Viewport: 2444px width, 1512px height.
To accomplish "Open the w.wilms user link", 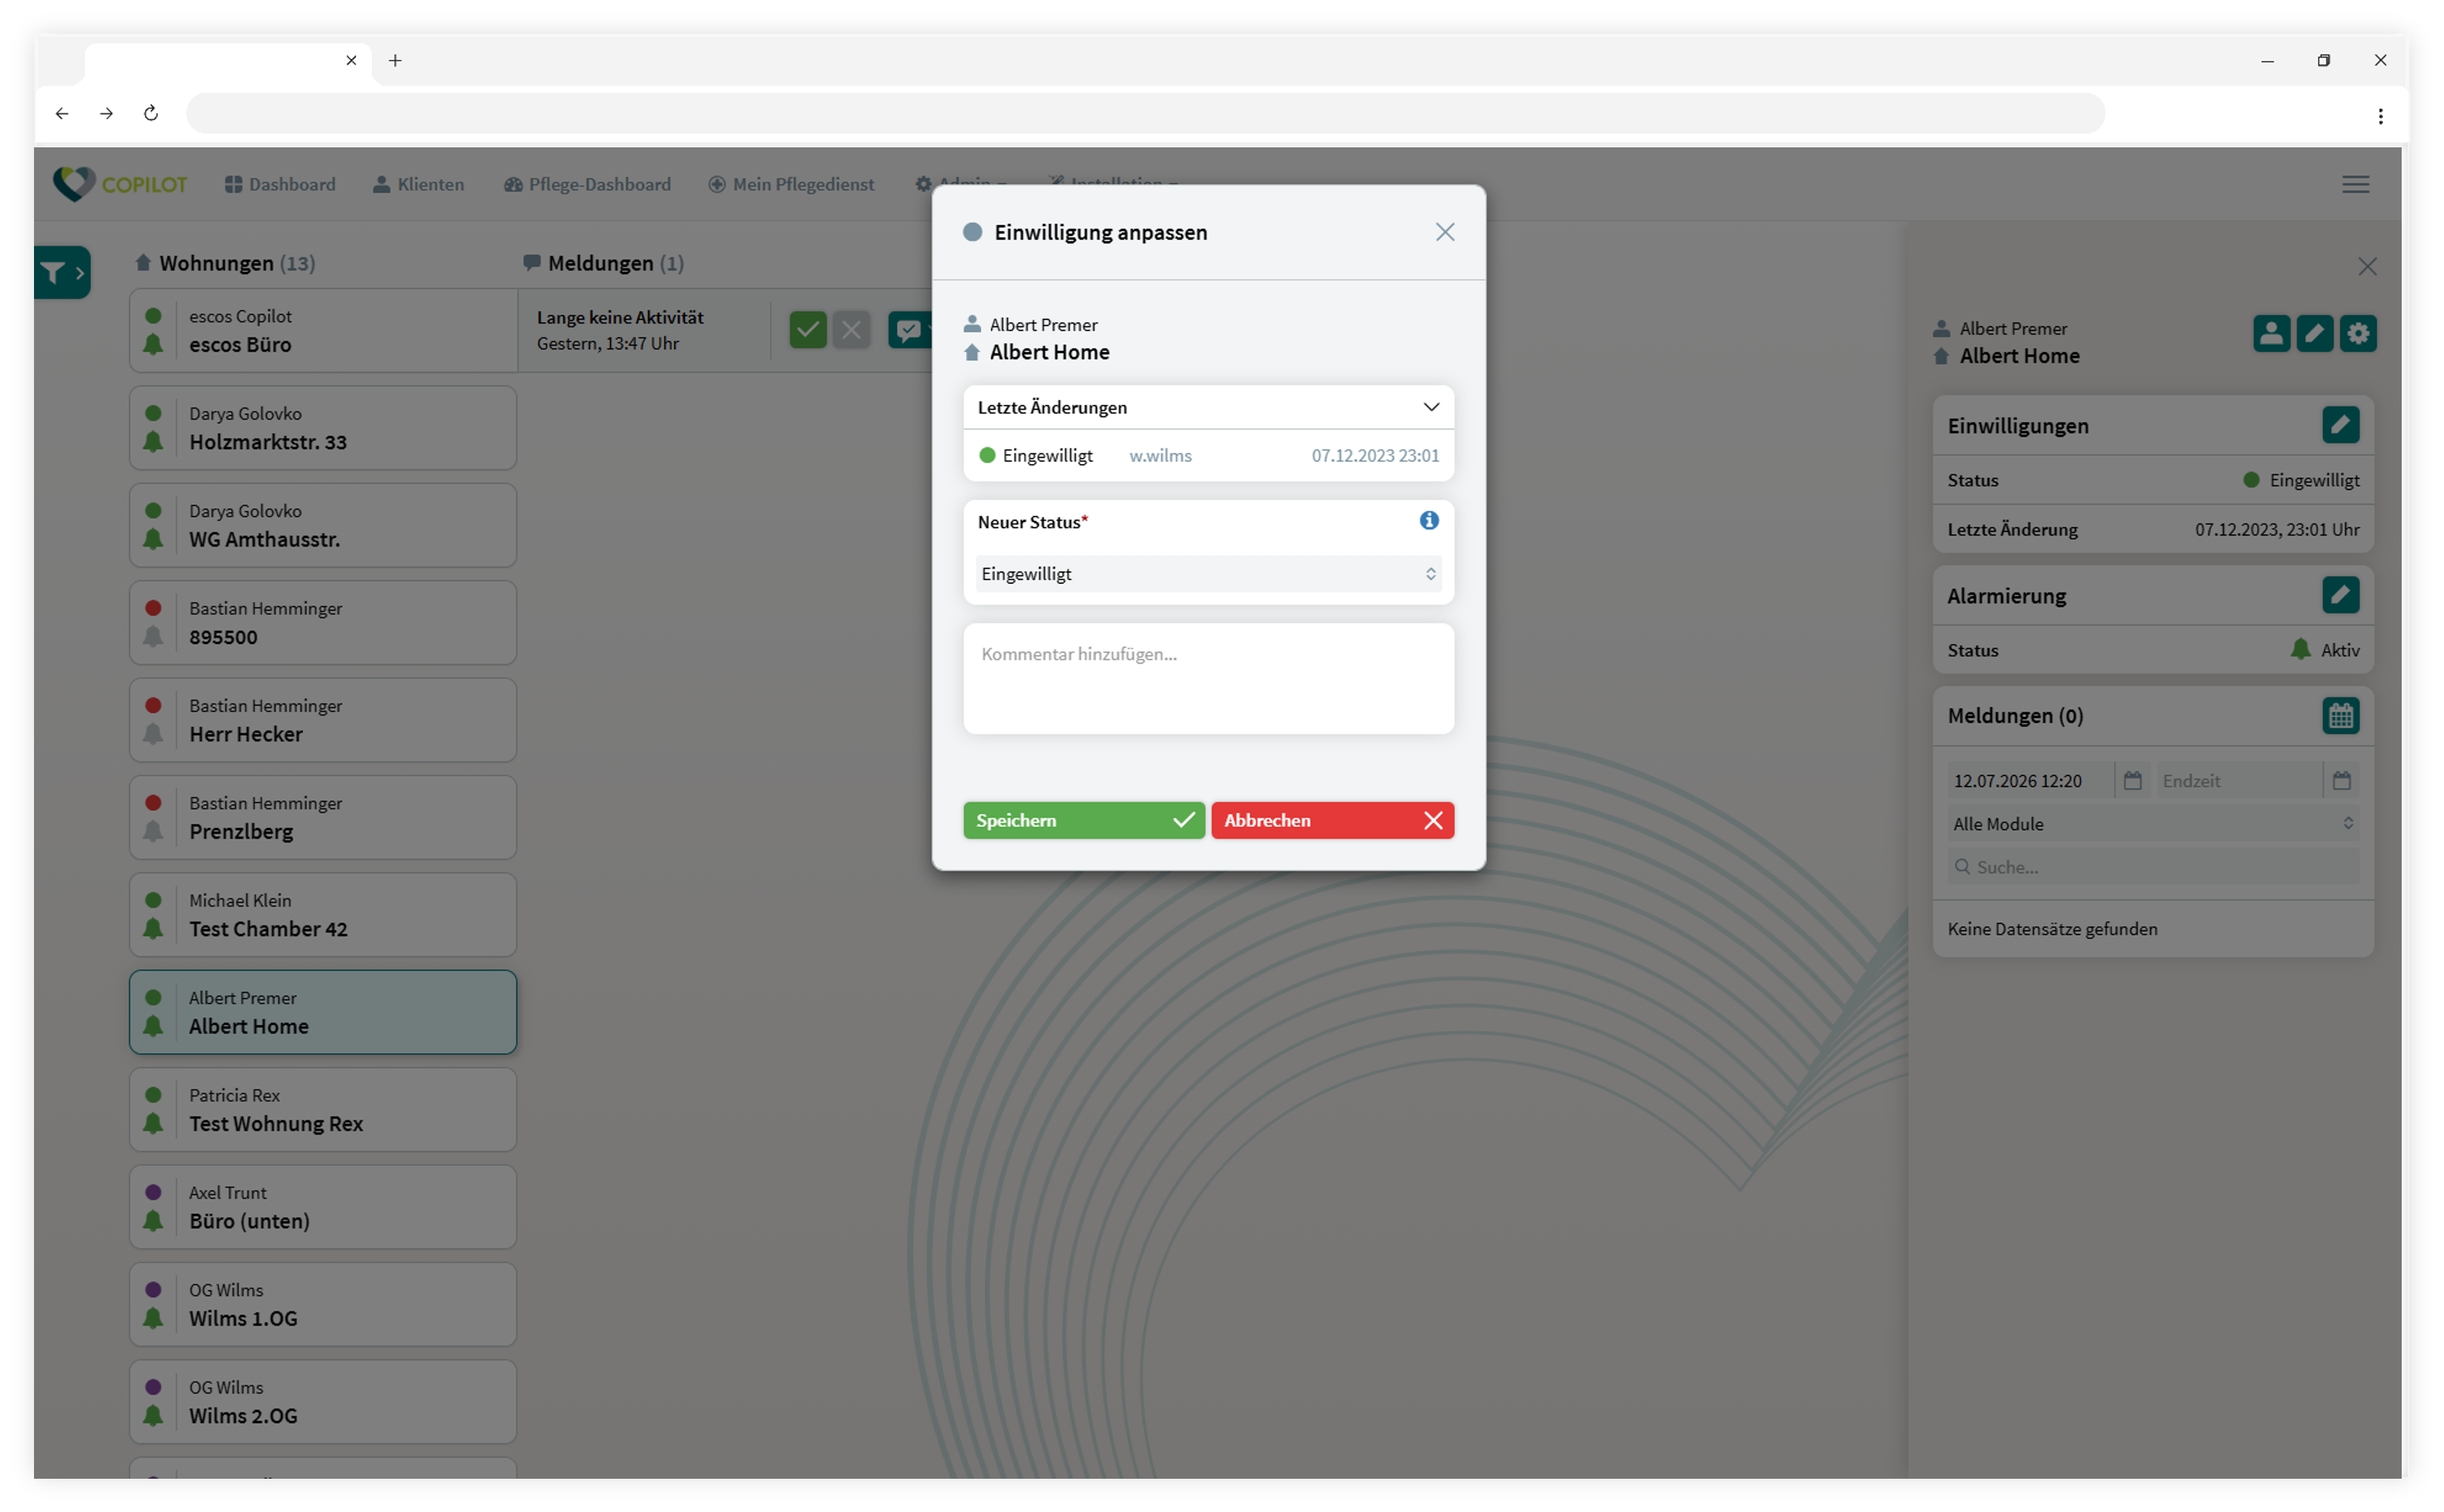I will (1160, 456).
